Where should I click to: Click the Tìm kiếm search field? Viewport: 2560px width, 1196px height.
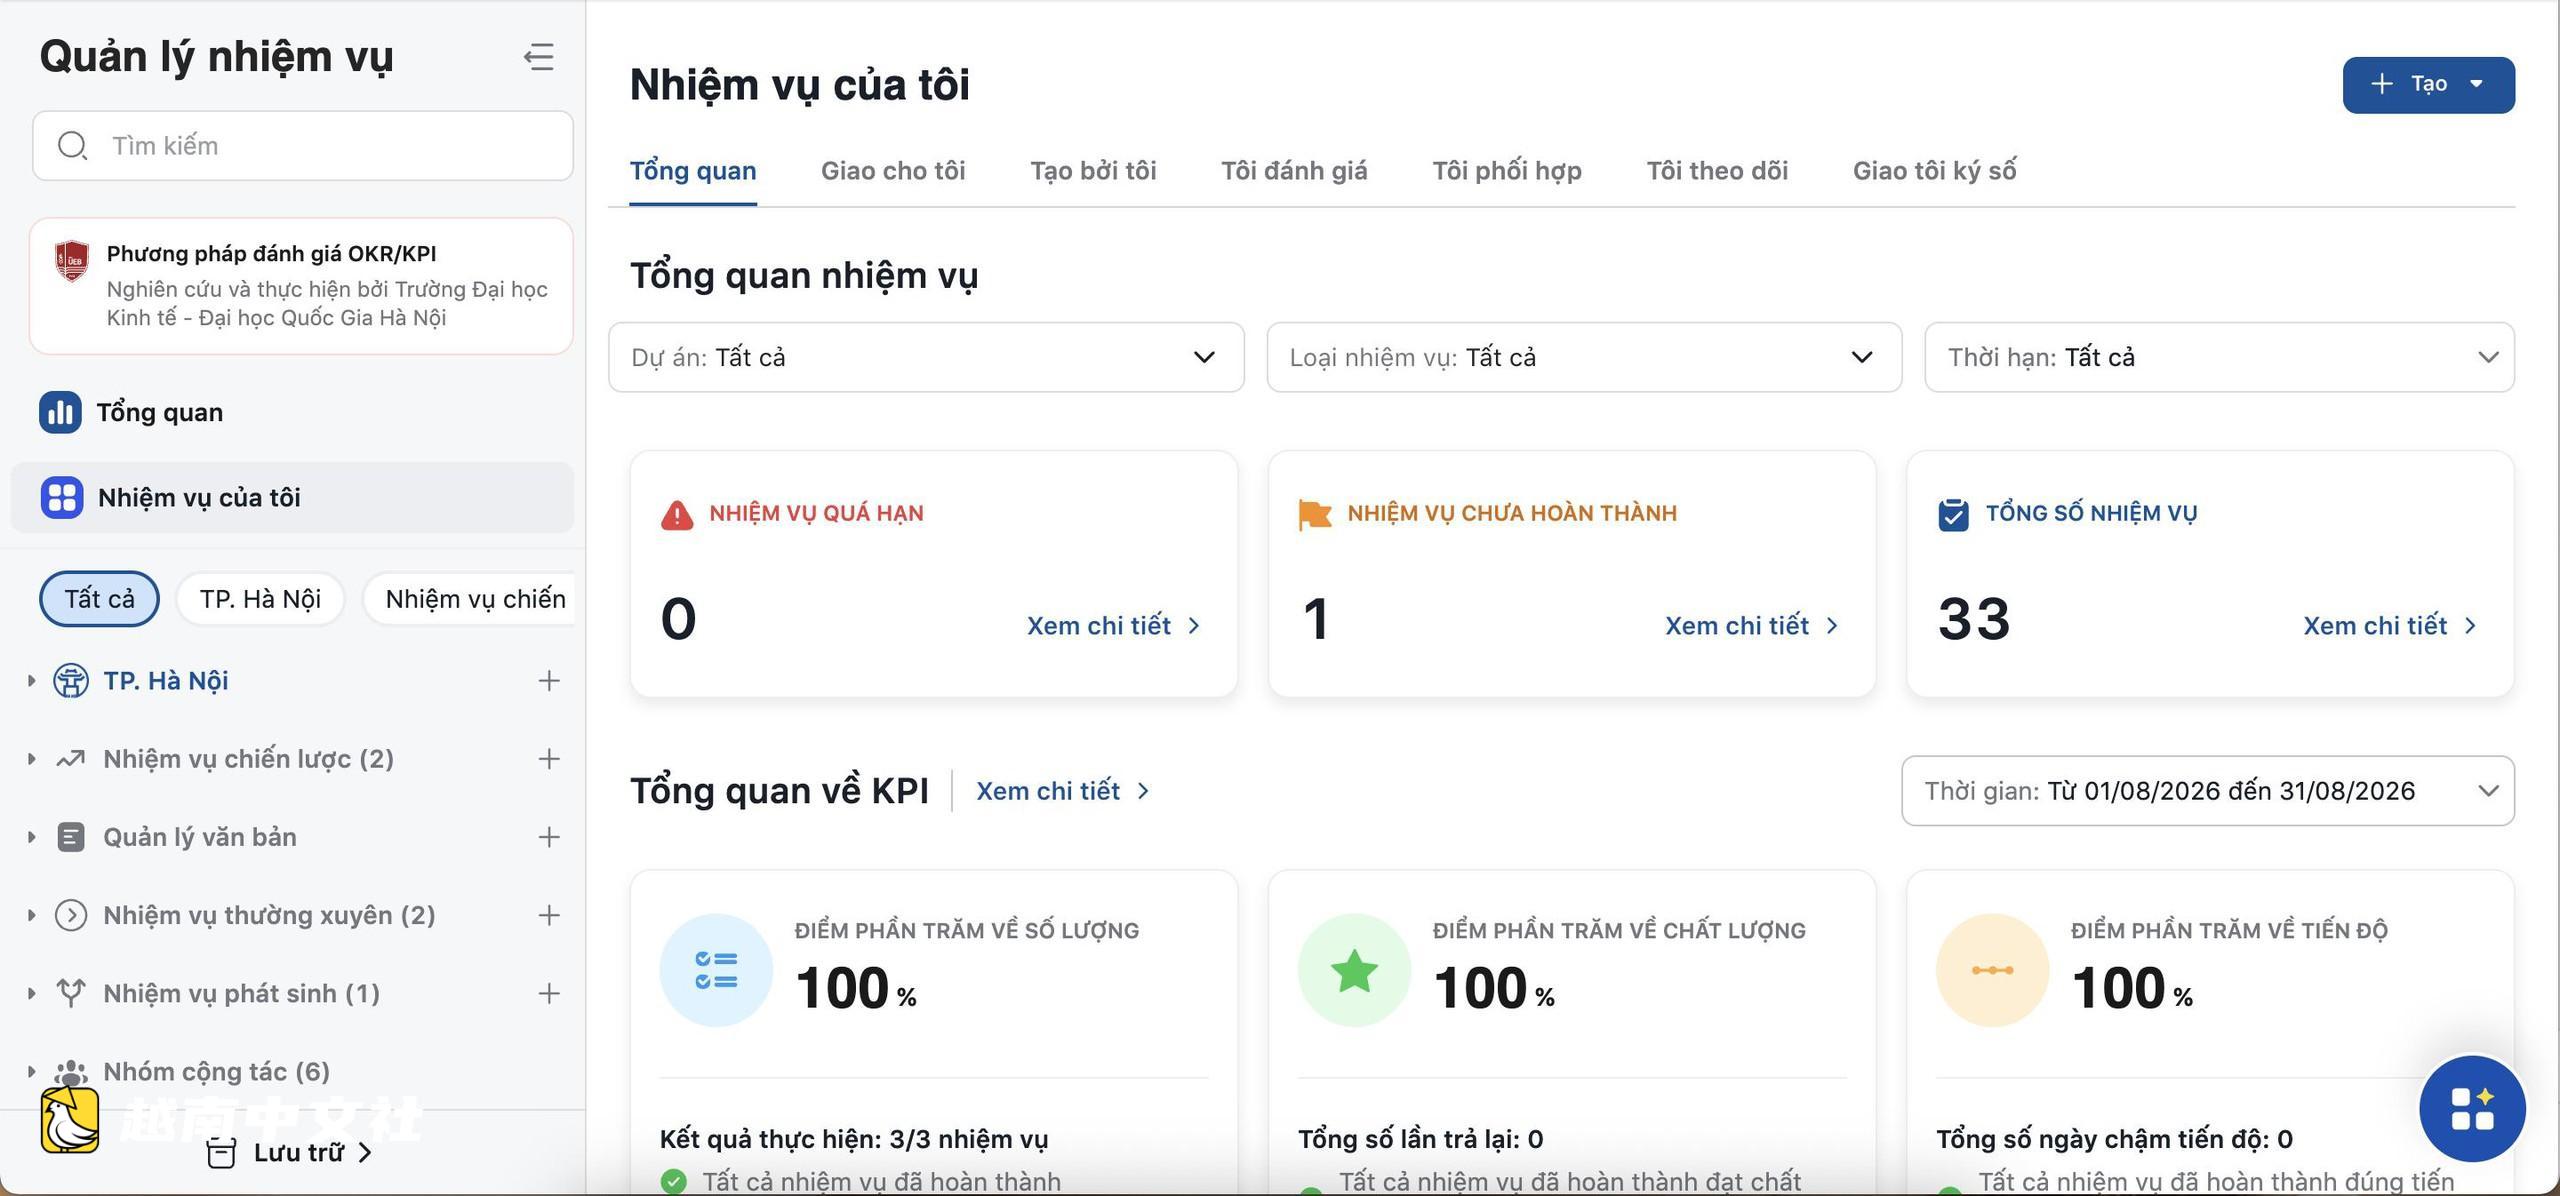[x=303, y=146]
